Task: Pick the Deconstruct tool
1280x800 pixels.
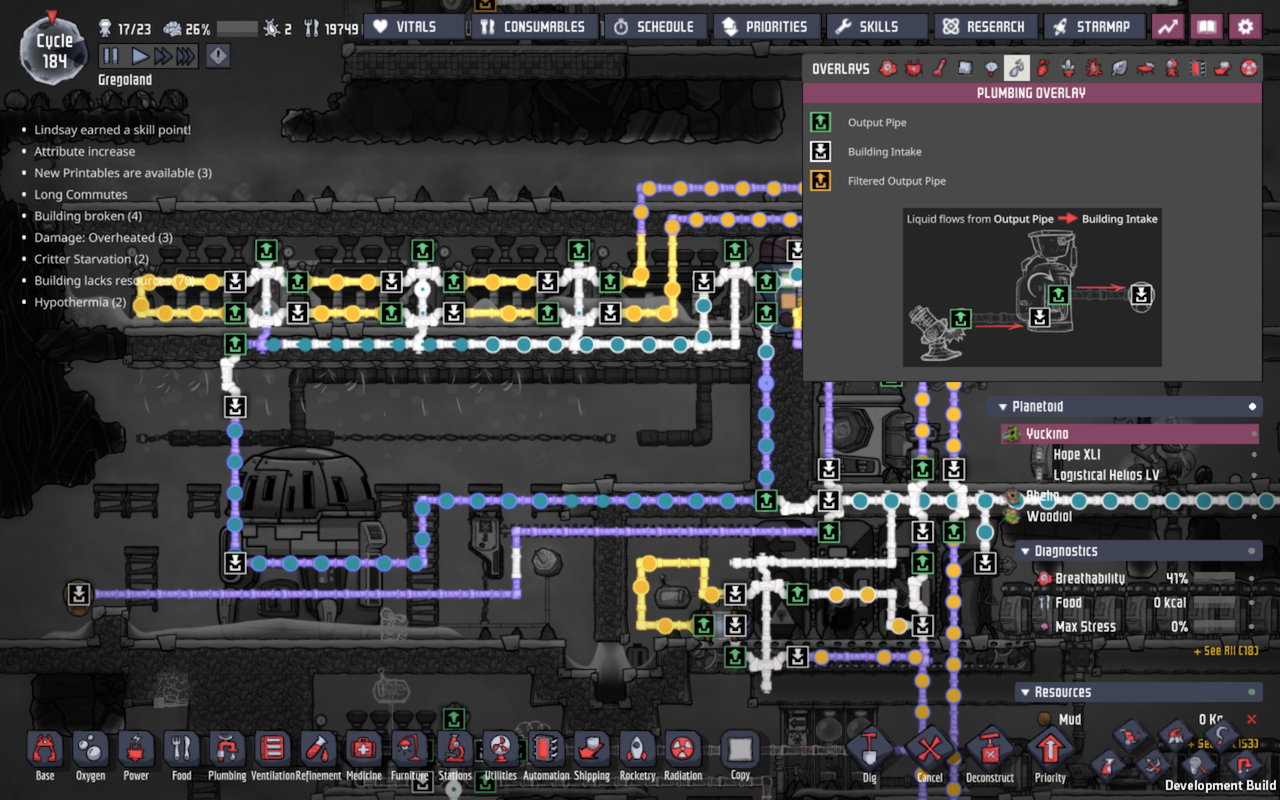Action: pos(989,755)
